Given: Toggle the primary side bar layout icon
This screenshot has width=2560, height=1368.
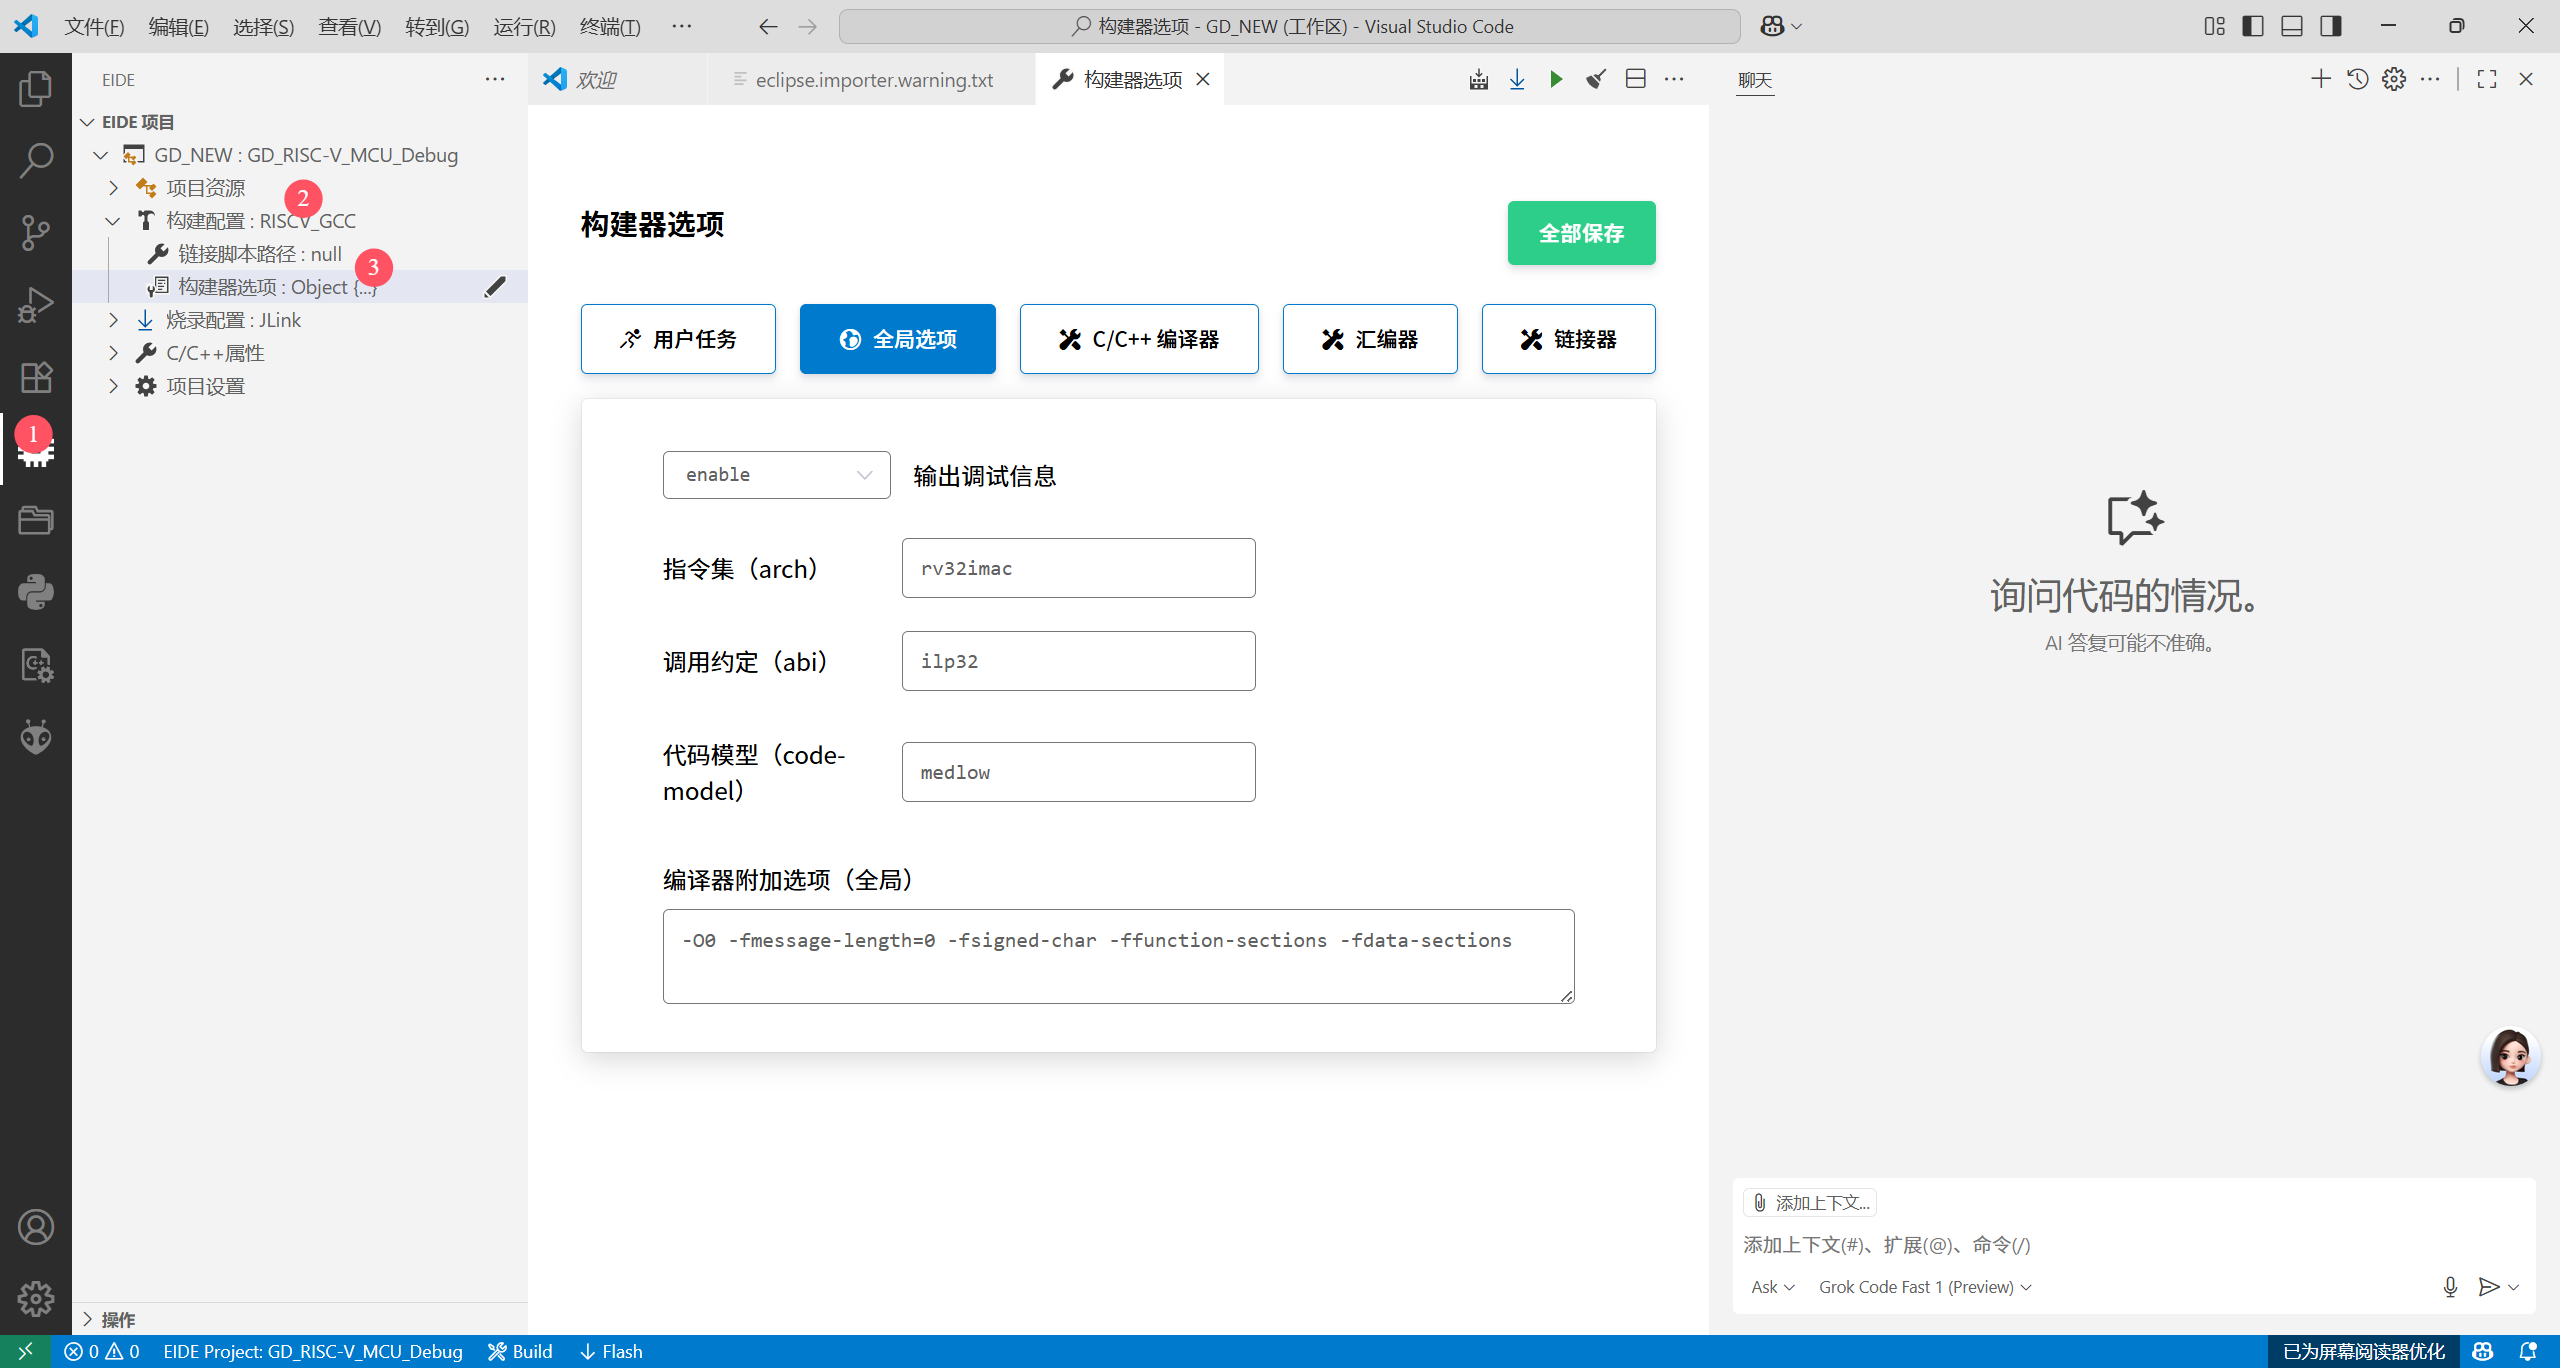Looking at the screenshot, I should (2253, 26).
